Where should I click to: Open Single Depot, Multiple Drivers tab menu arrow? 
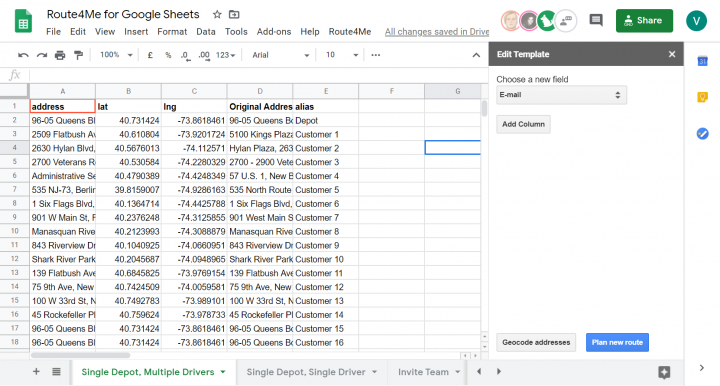(x=223, y=372)
